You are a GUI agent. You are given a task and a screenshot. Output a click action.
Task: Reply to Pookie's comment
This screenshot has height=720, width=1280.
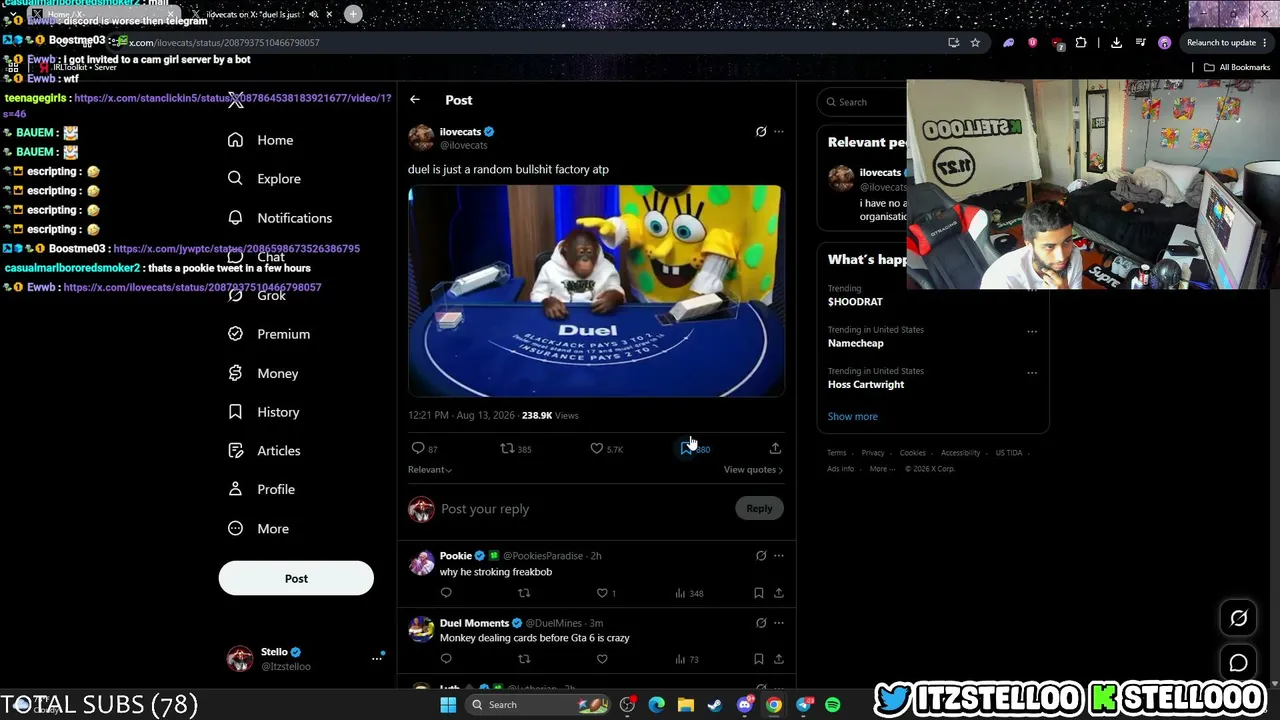446,593
